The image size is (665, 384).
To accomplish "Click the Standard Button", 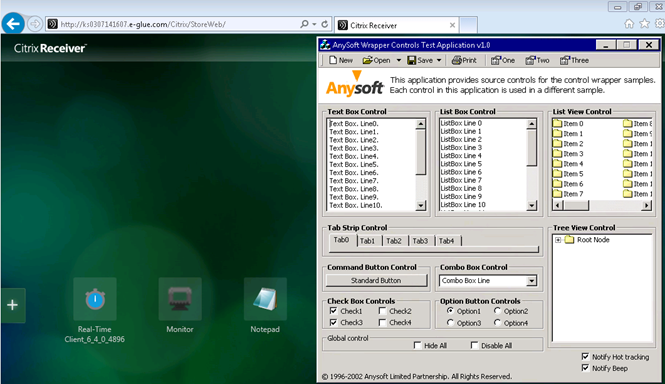I will click(376, 280).
